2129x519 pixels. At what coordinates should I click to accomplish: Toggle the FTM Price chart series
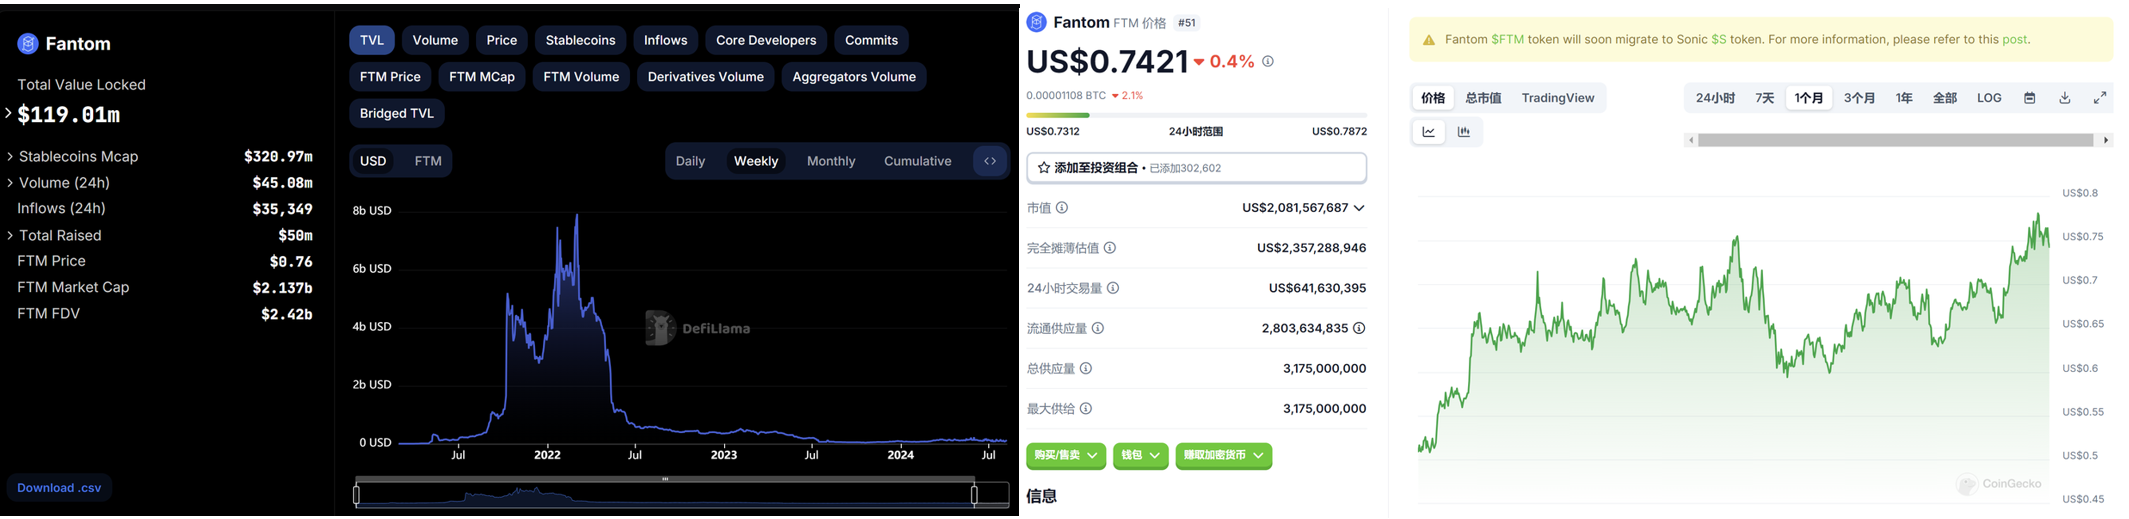[x=390, y=77]
